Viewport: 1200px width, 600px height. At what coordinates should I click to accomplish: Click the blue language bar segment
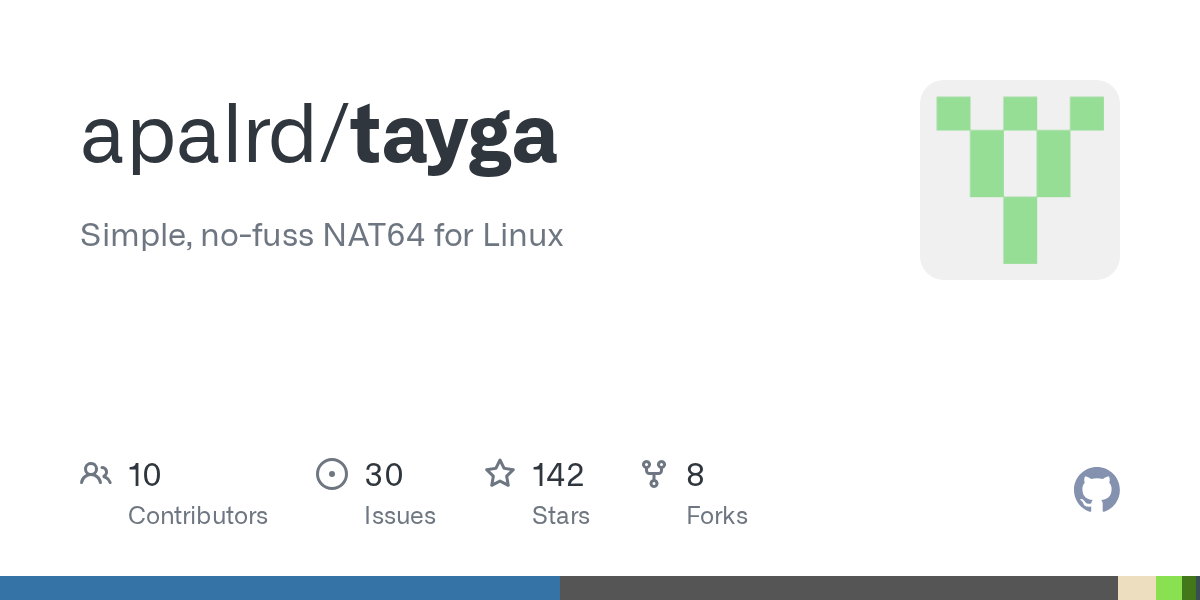click(280, 588)
